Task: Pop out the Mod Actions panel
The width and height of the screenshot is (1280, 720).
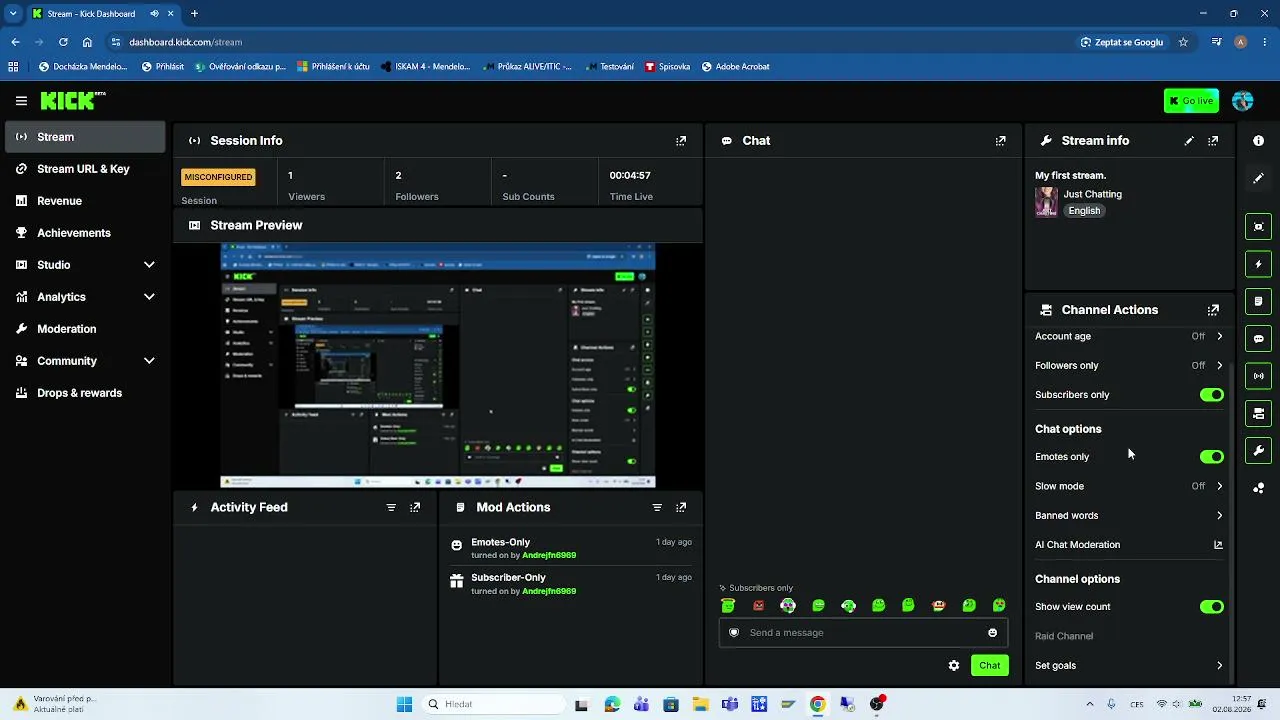Action: [x=681, y=507]
